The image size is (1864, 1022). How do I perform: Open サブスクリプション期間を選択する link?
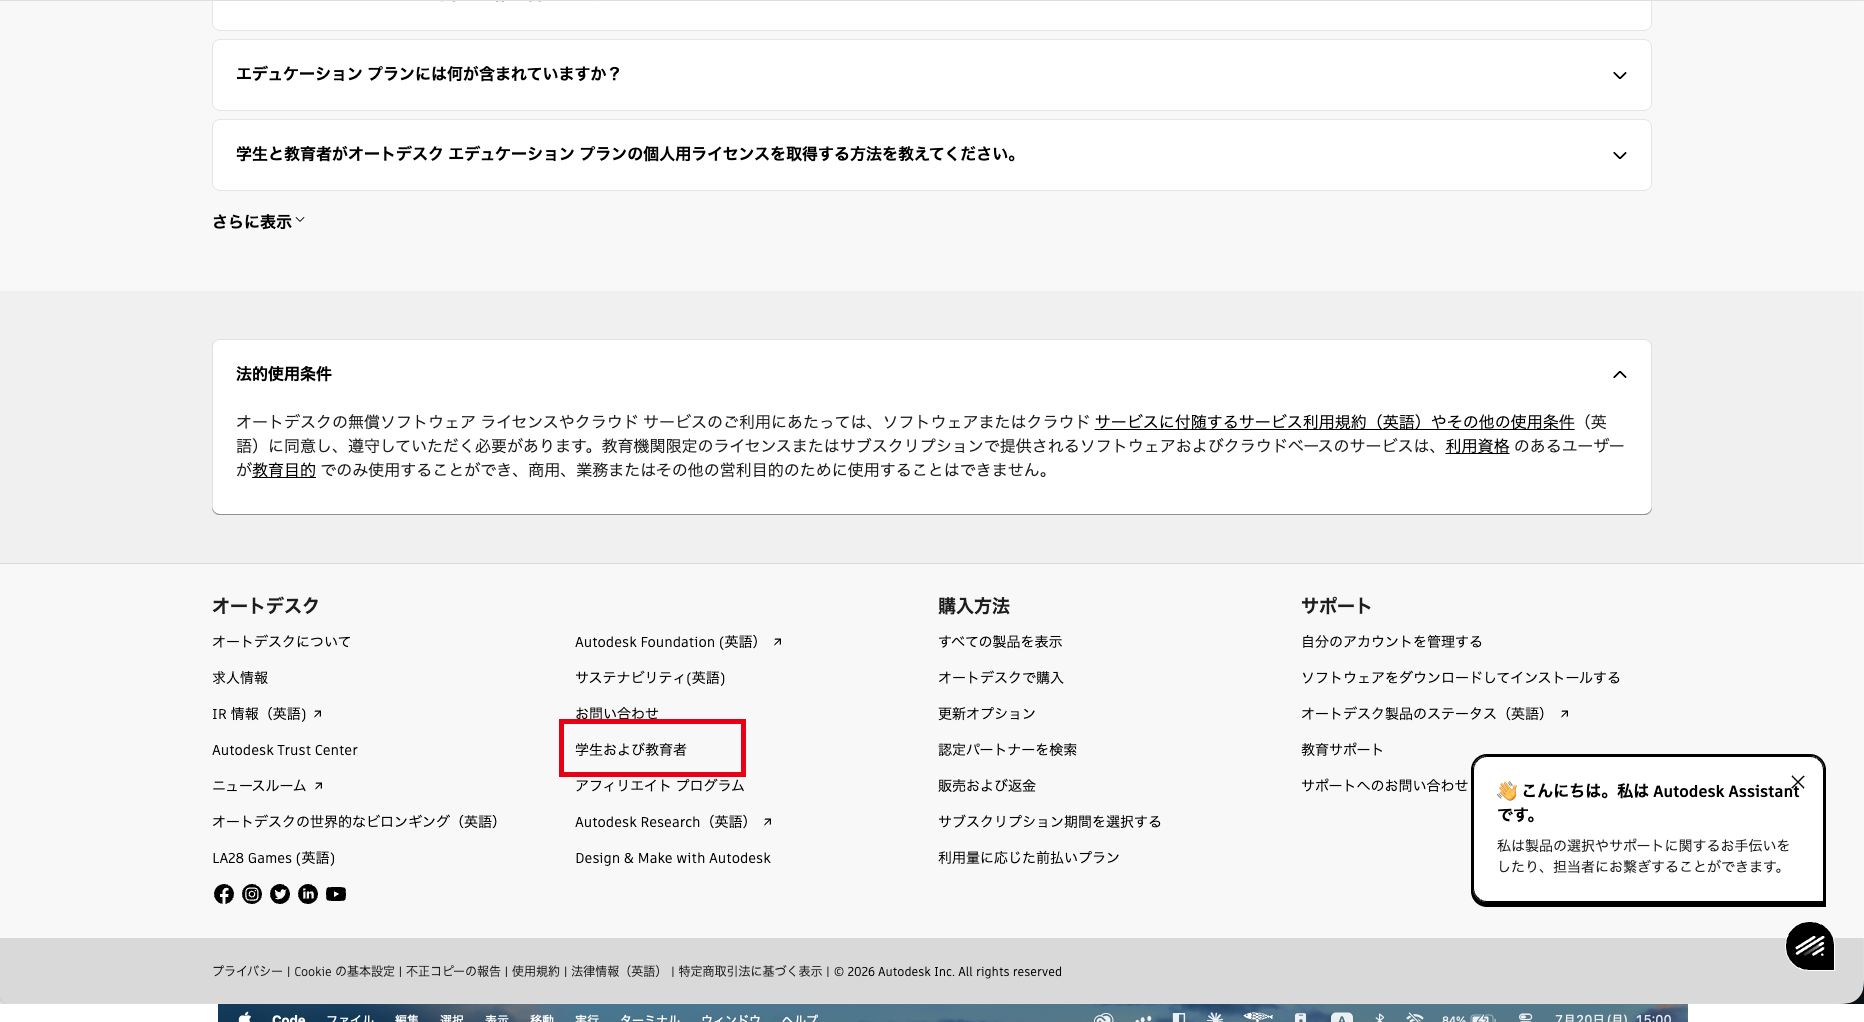coord(1050,822)
